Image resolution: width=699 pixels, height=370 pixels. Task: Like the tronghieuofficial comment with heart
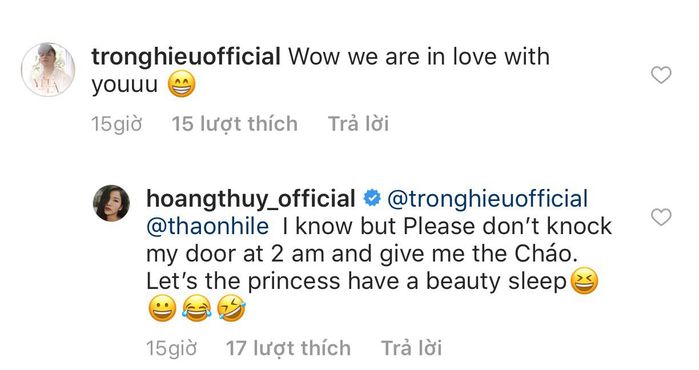pyautogui.click(x=661, y=75)
